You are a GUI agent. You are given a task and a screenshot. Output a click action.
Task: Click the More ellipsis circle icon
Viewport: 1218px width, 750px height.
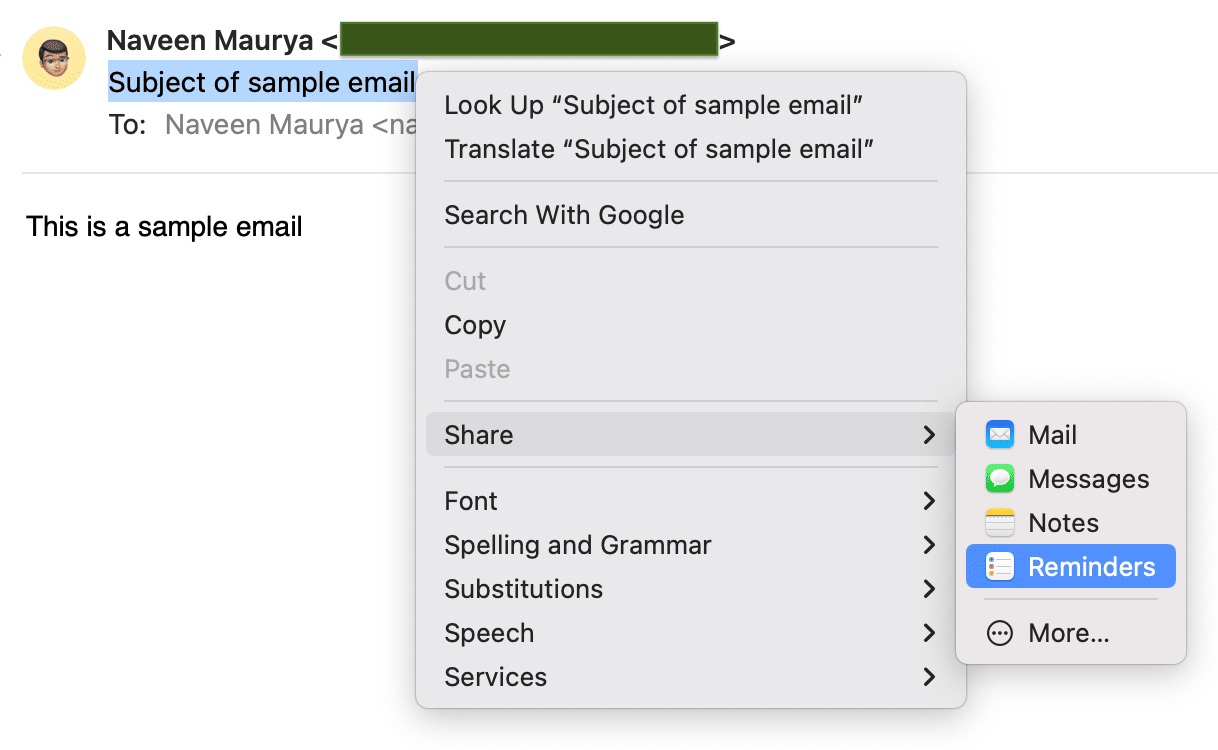(x=1000, y=633)
